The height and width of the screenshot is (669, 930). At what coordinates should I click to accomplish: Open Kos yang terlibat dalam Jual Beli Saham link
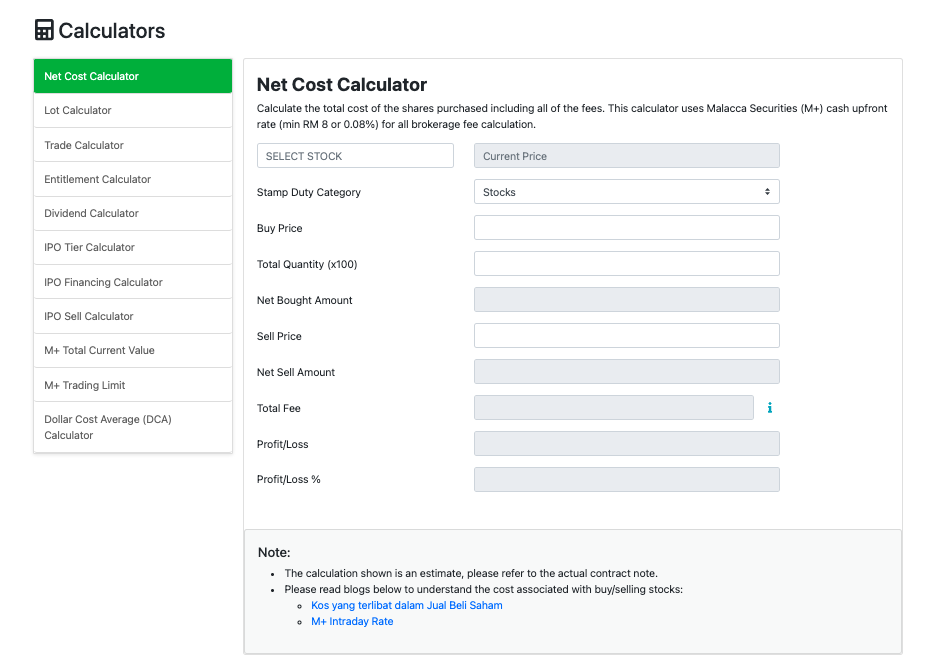point(406,605)
